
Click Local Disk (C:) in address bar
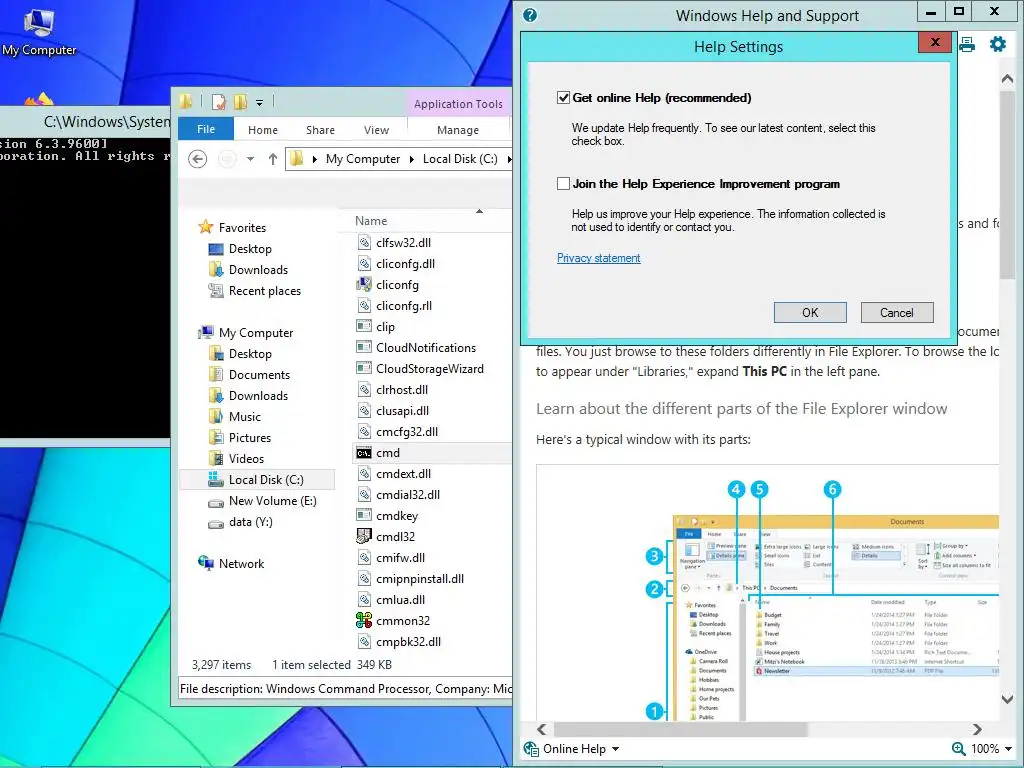460,159
